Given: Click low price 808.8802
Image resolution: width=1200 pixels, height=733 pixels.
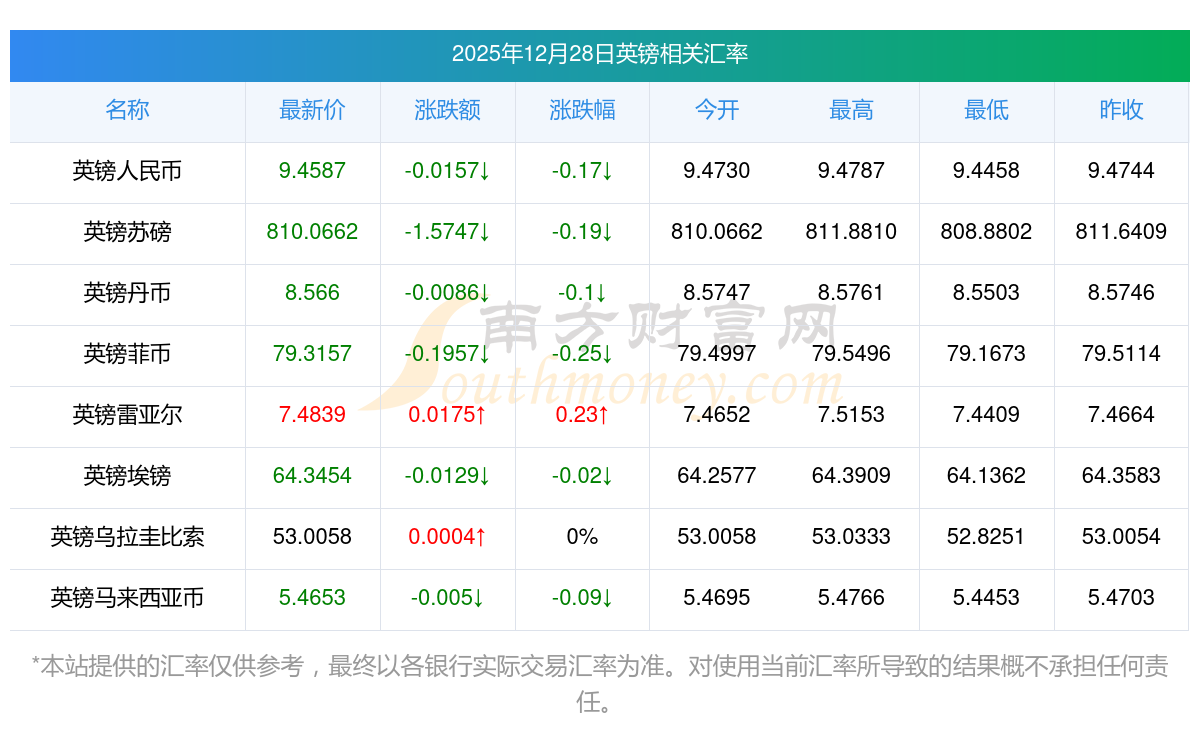Looking at the screenshot, I should pos(986,232).
